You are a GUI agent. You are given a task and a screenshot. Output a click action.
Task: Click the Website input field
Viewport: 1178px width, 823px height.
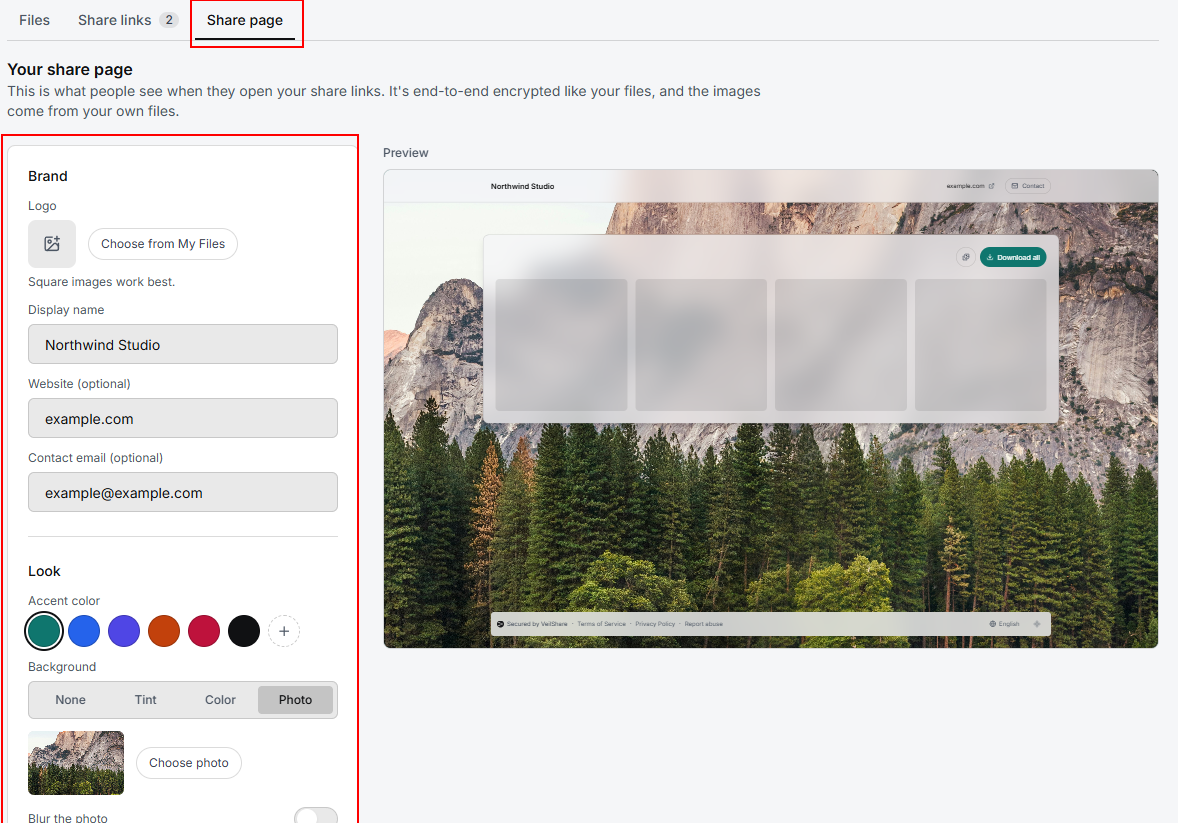pyautogui.click(x=183, y=419)
